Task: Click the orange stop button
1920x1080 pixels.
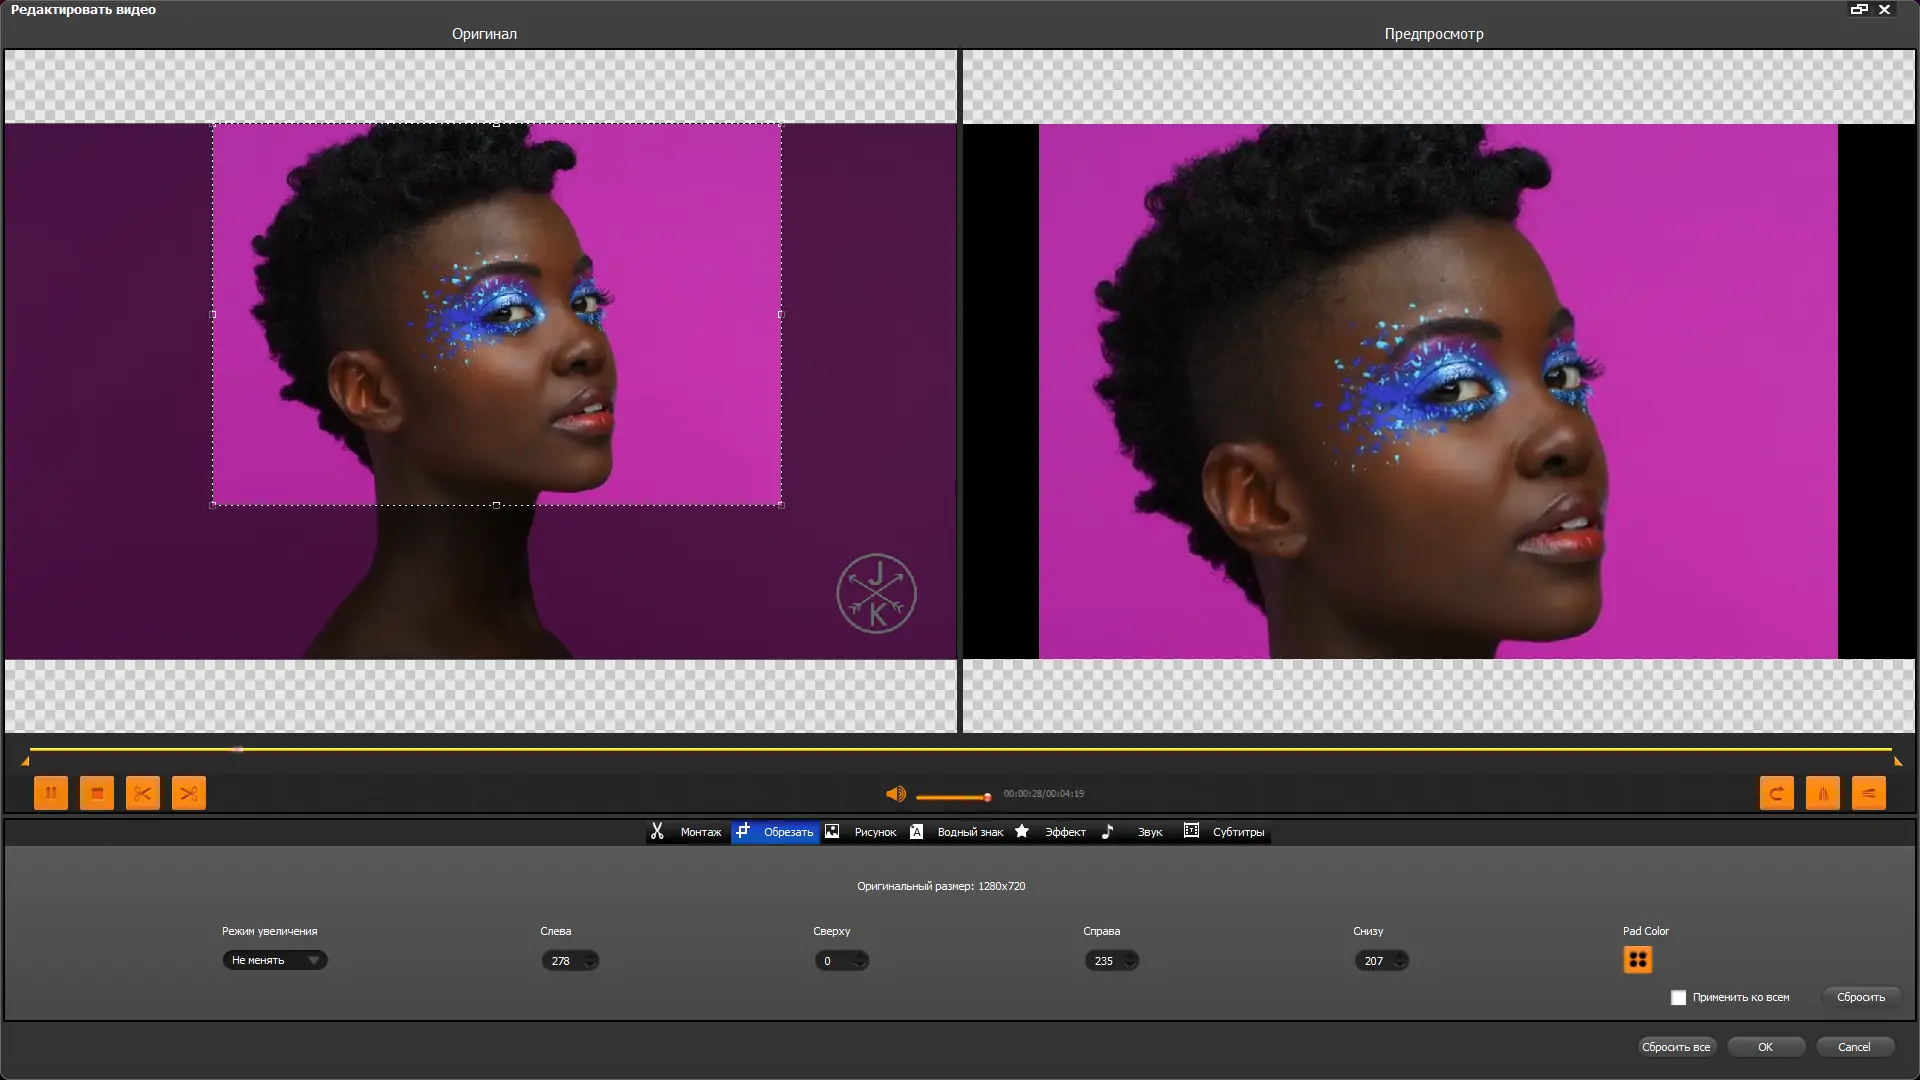Action: tap(97, 793)
